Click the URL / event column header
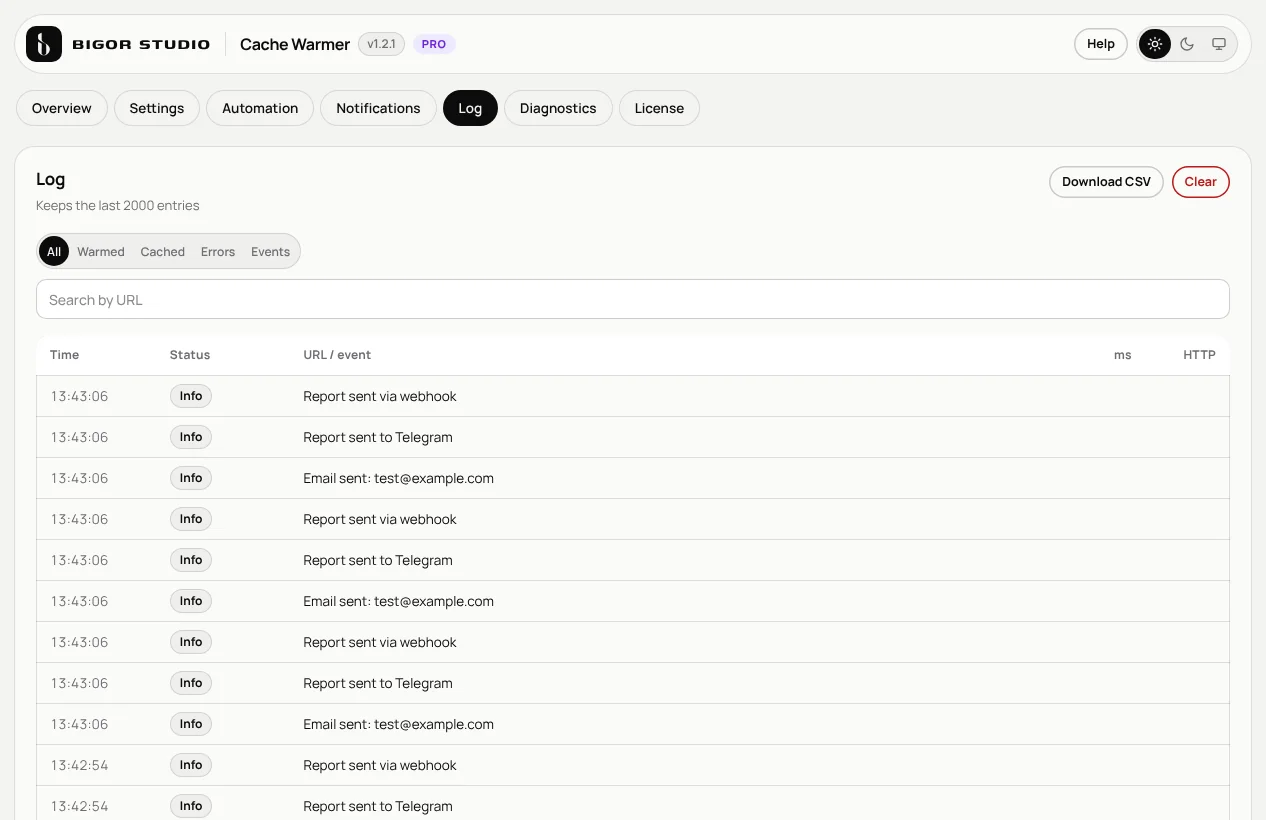This screenshot has height=820, width=1266. click(x=337, y=355)
